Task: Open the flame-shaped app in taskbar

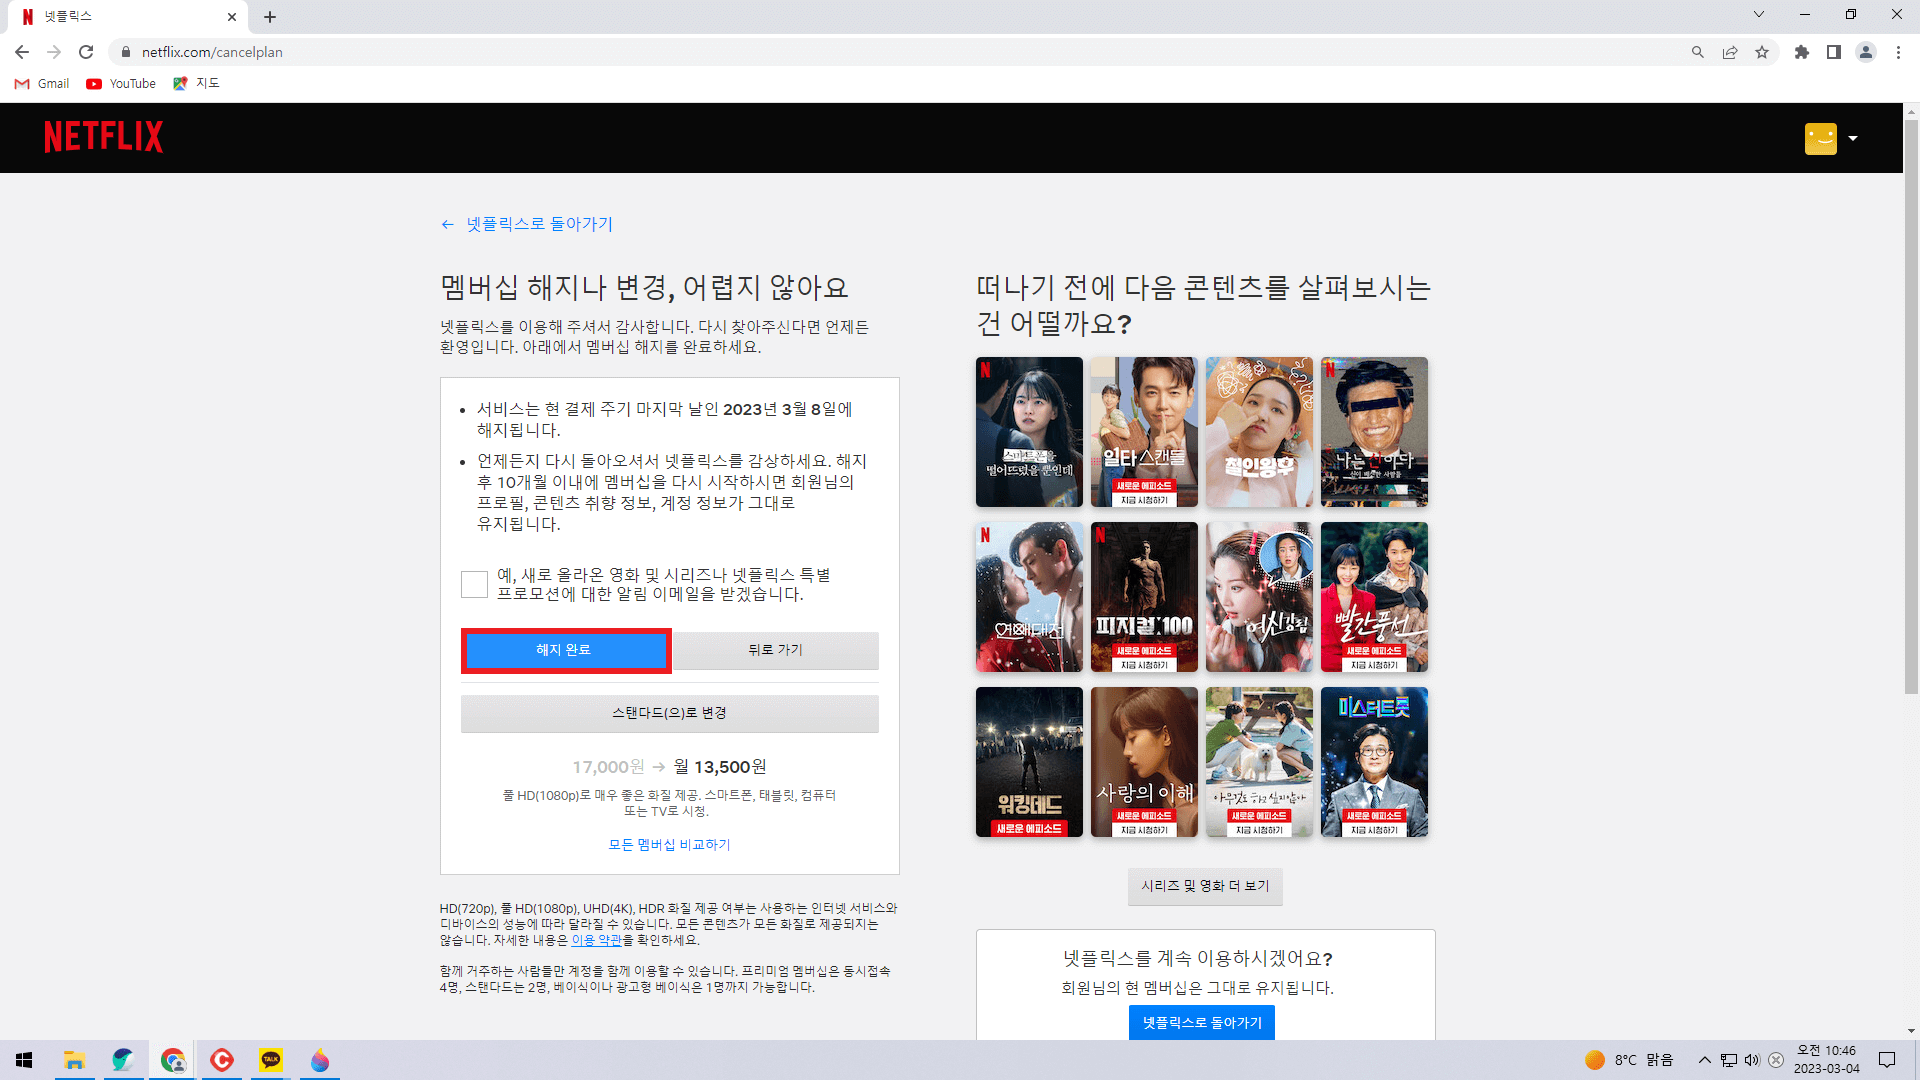Action: pyautogui.click(x=320, y=1060)
